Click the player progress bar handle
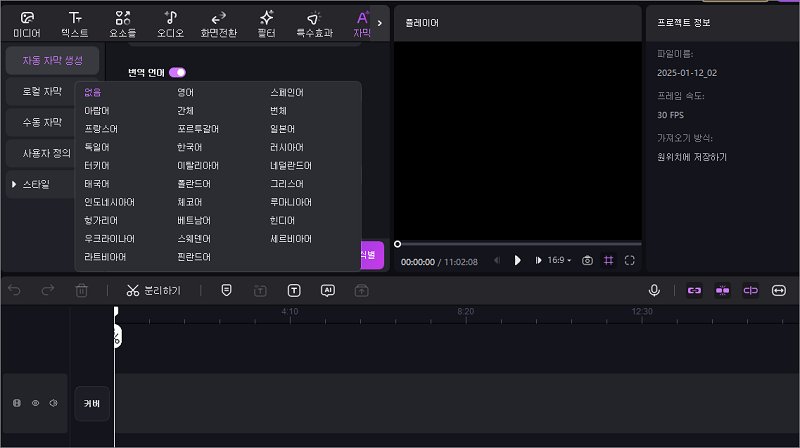Screen dimensions: 800x448 point(397,244)
